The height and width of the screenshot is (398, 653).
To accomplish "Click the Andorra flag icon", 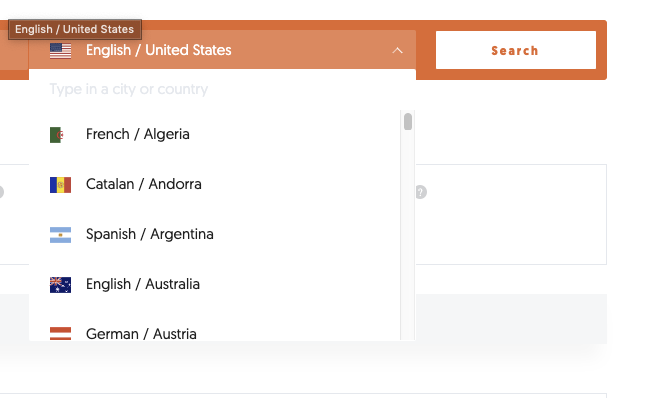I will [60, 185].
